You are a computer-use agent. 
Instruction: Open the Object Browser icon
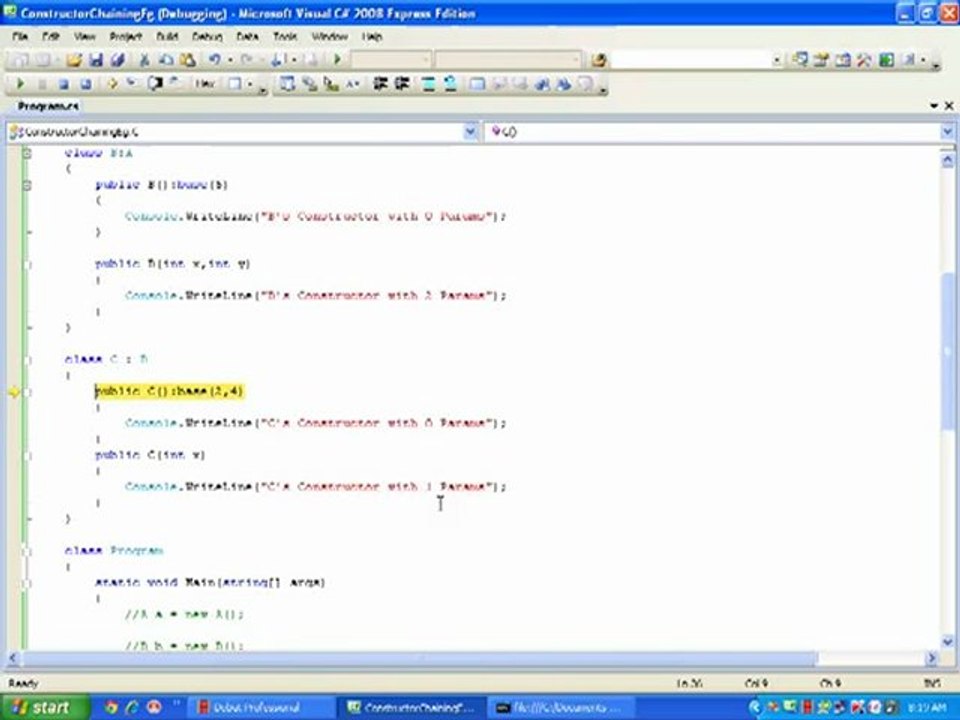pyautogui.click(x=843, y=60)
